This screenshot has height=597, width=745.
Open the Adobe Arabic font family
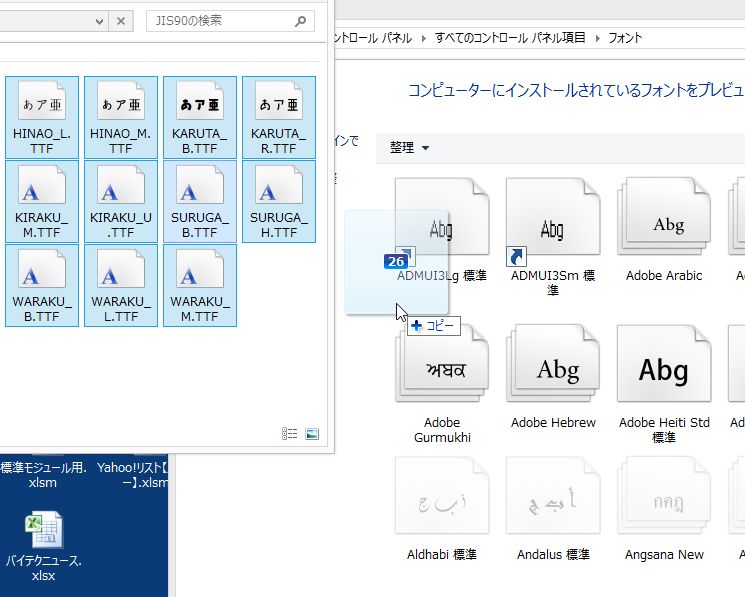(x=664, y=230)
